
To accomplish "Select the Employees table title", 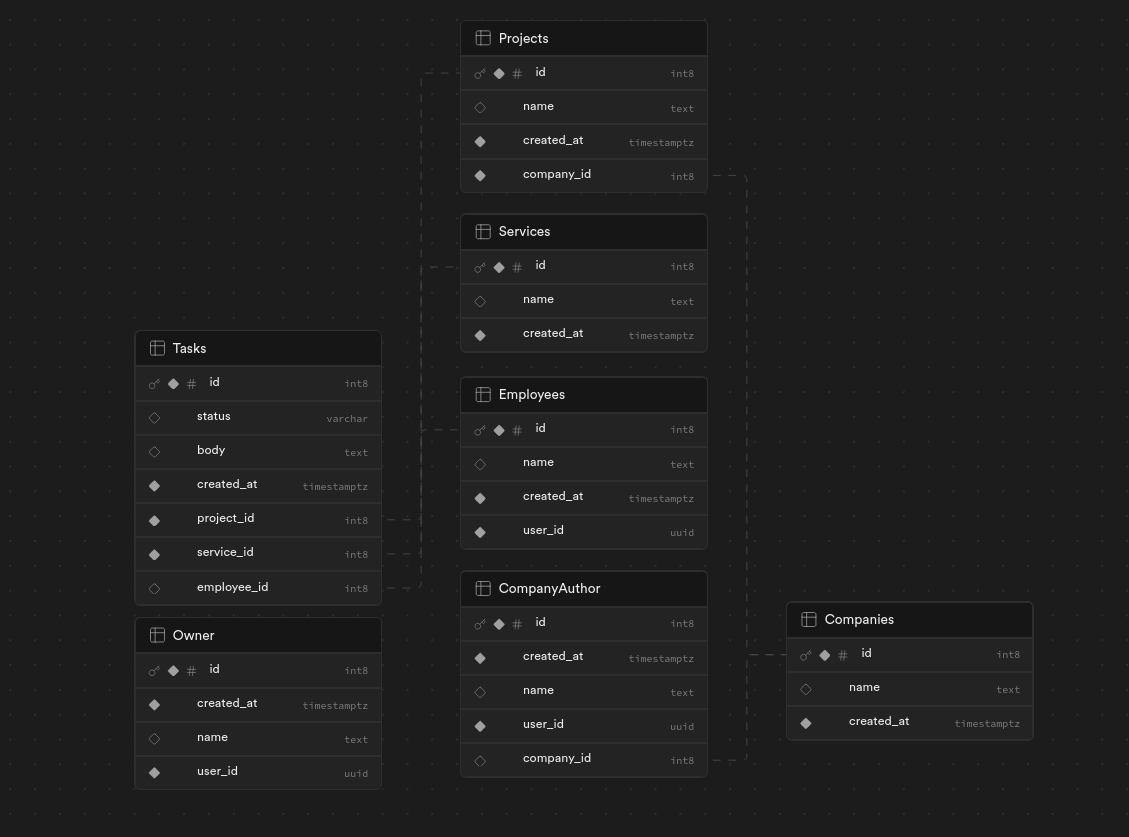I will point(531,394).
